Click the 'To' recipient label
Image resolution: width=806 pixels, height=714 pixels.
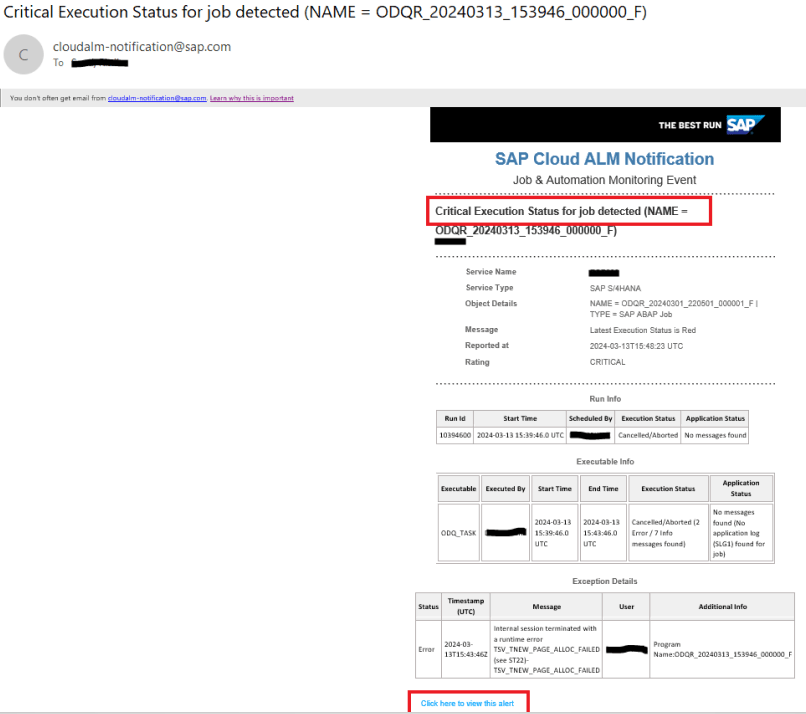click(59, 63)
